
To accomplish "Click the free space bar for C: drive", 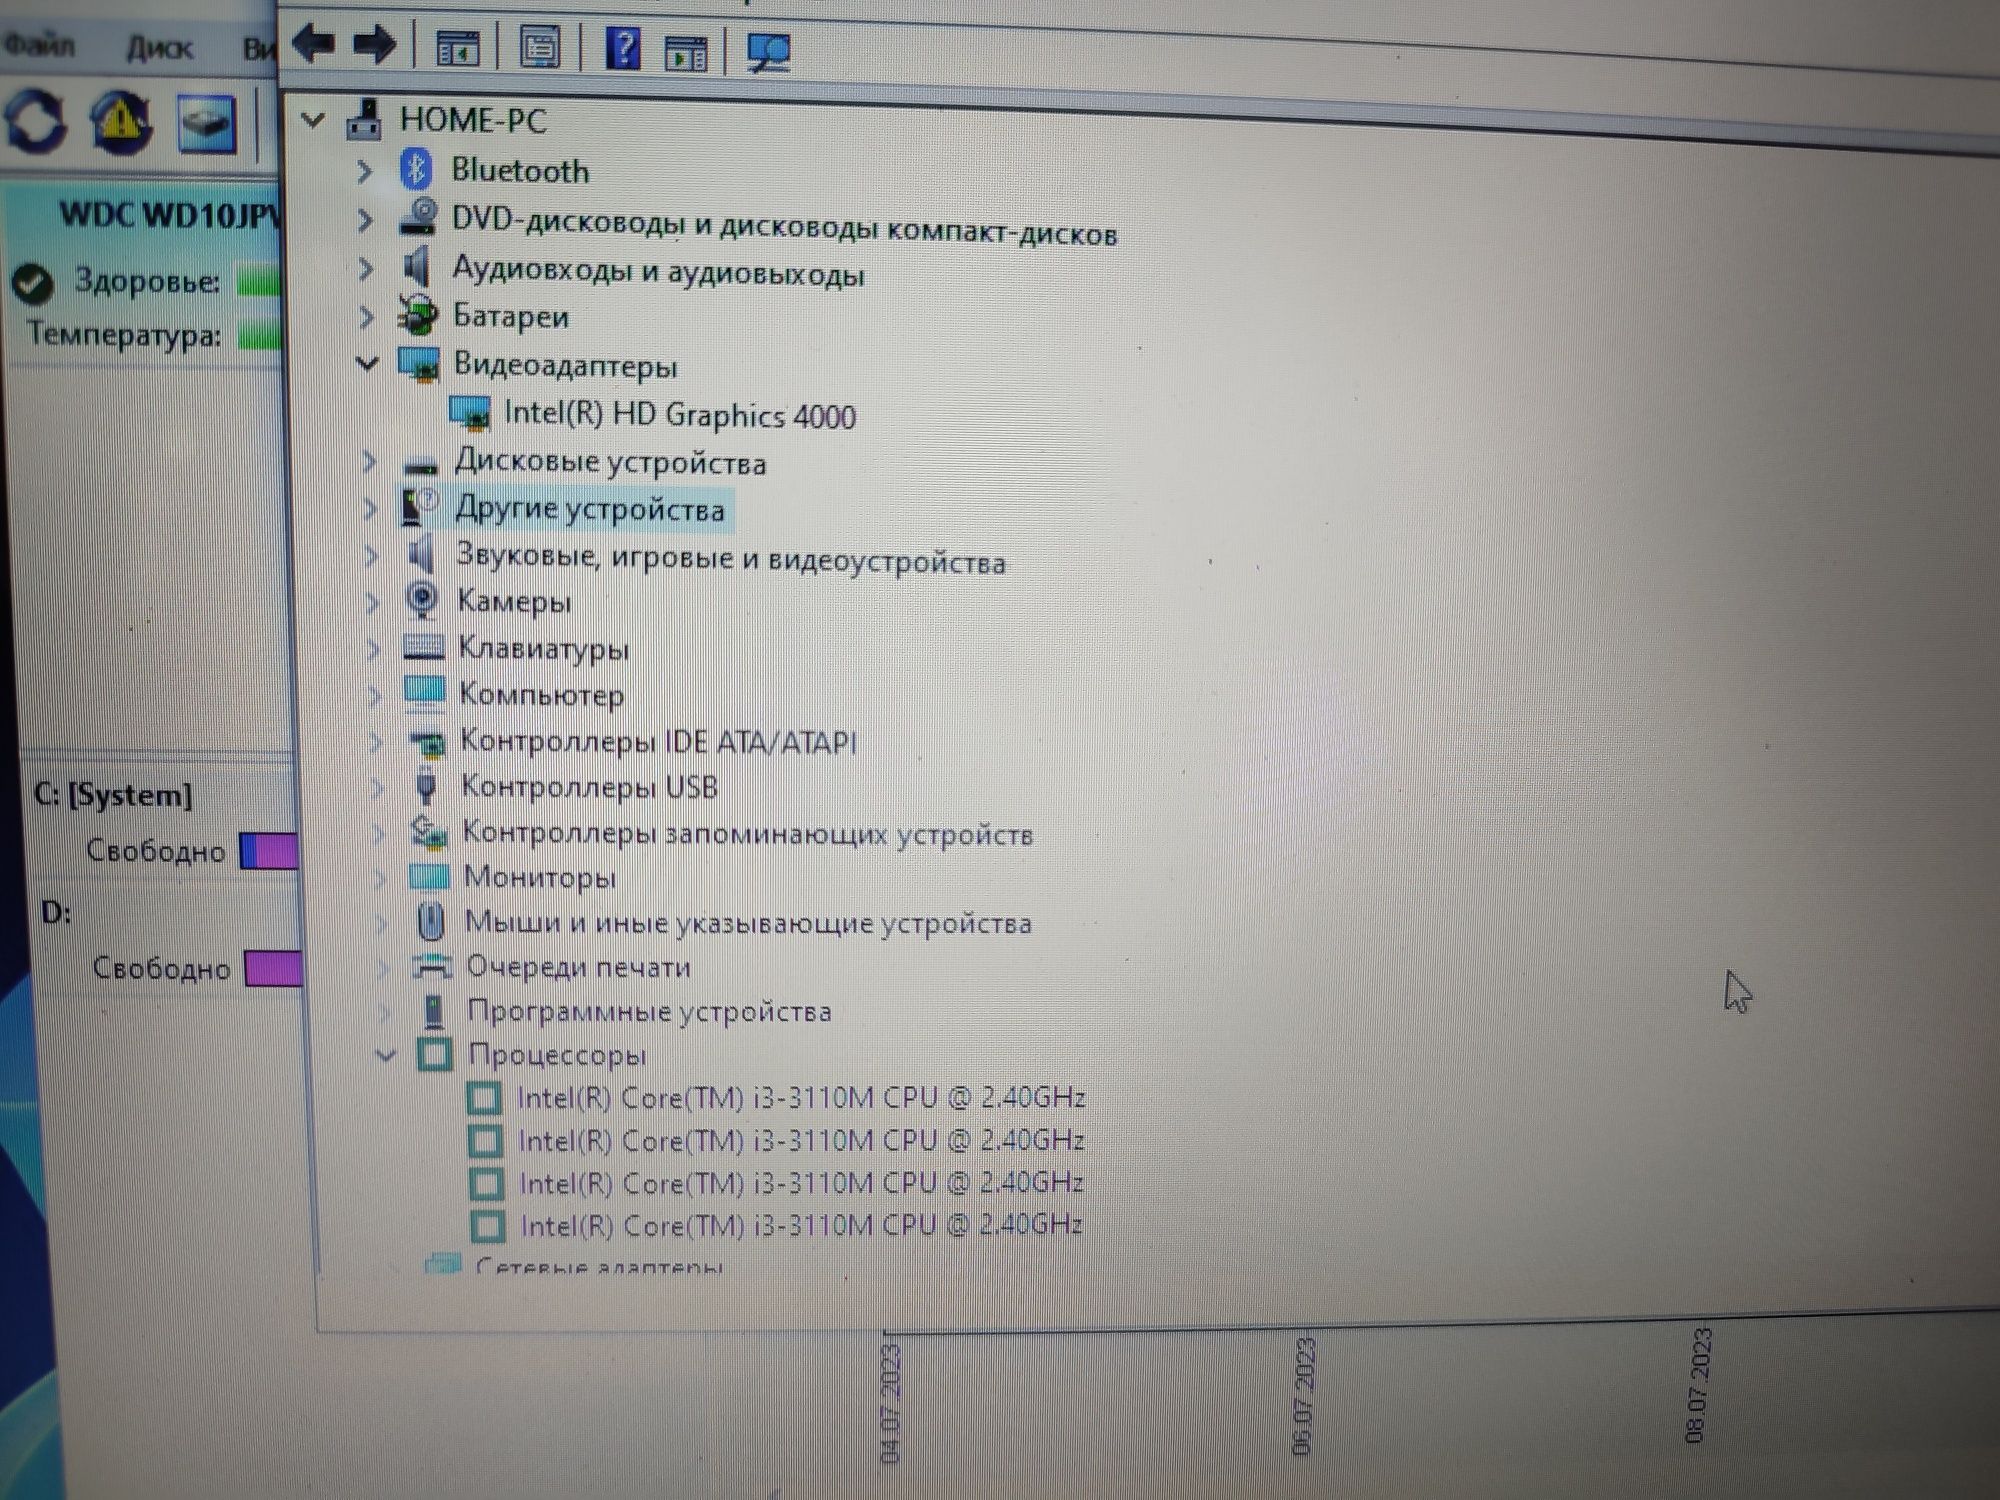I will (269, 851).
